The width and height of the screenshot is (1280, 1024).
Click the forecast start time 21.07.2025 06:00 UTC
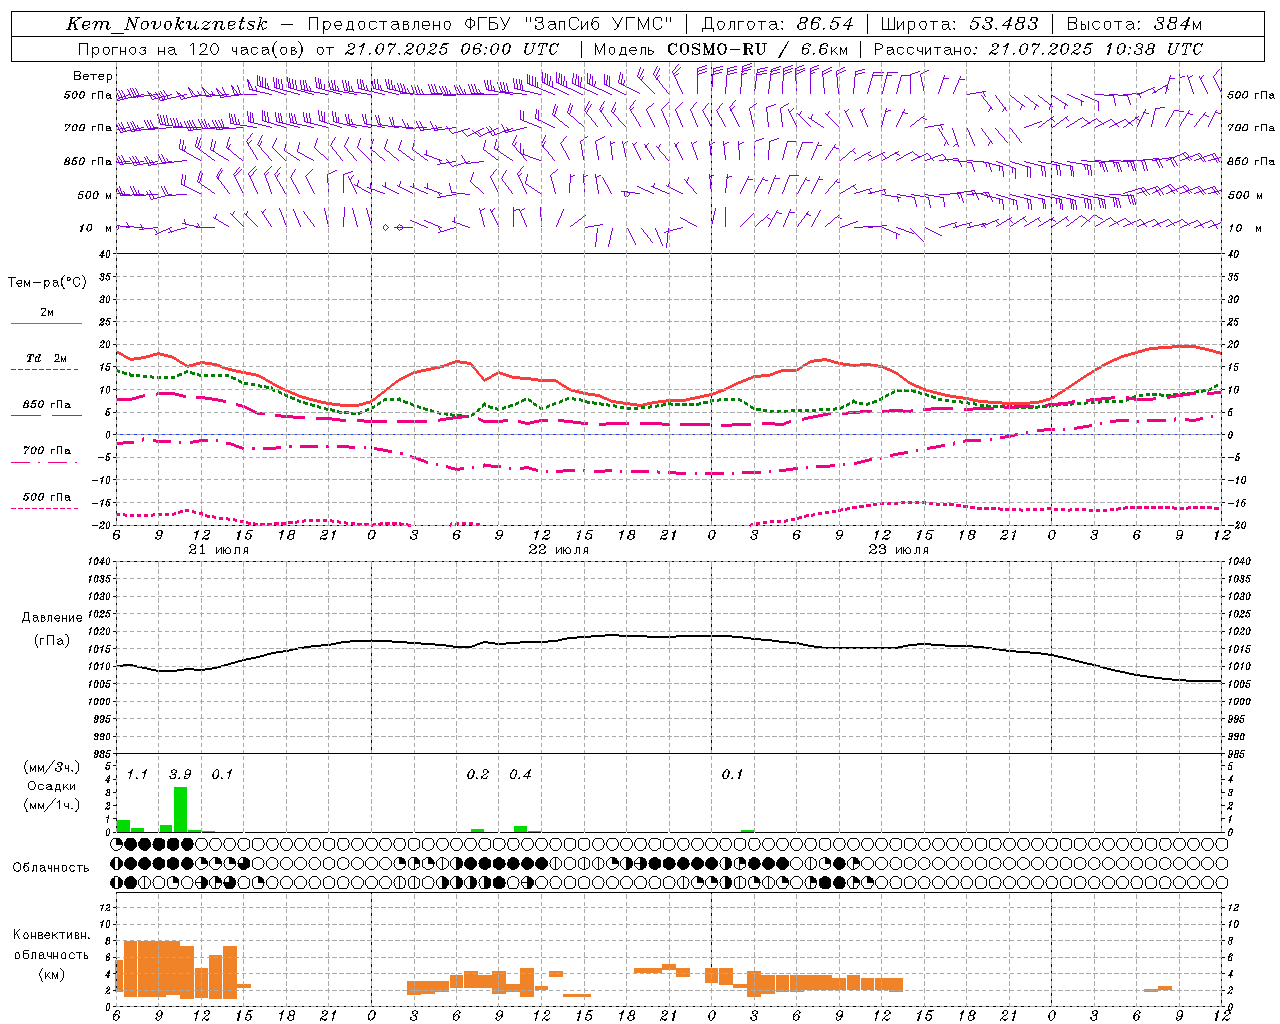click(x=452, y=49)
